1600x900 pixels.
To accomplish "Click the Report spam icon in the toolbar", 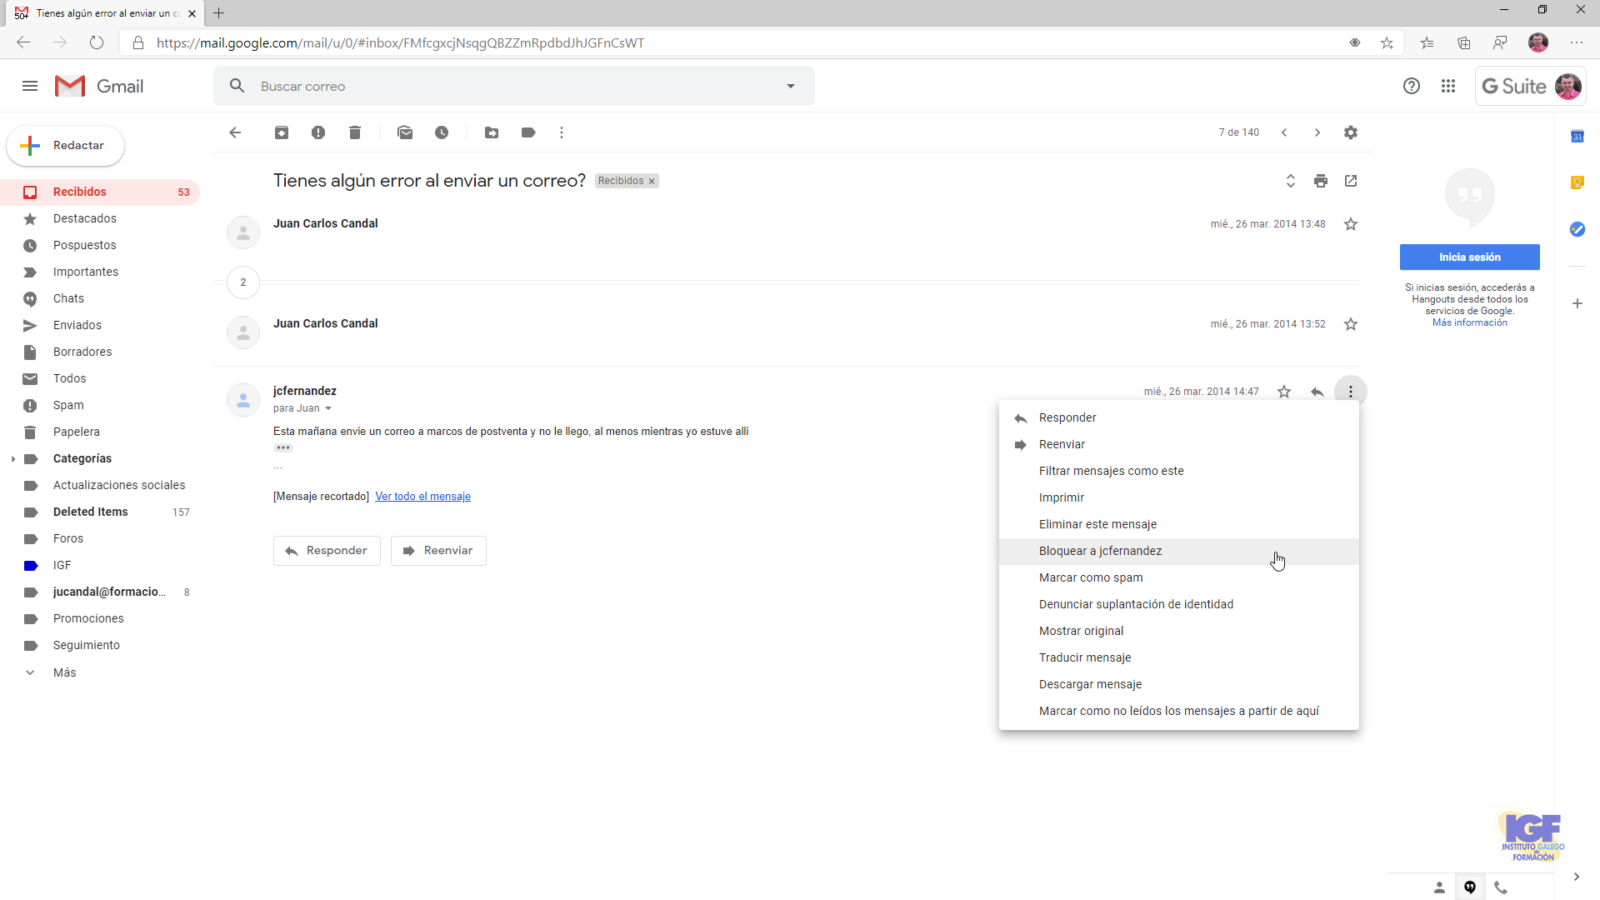I will click(318, 133).
